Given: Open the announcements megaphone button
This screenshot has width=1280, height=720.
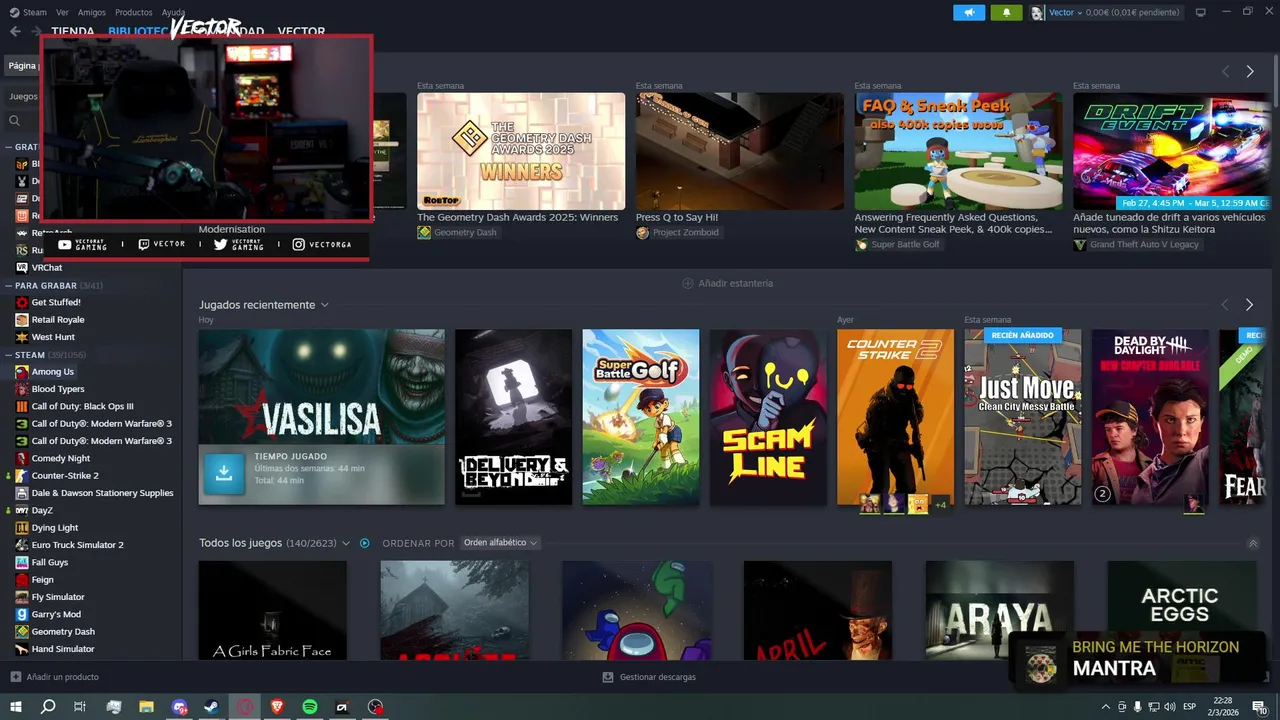Looking at the screenshot, I should [969, 12].
